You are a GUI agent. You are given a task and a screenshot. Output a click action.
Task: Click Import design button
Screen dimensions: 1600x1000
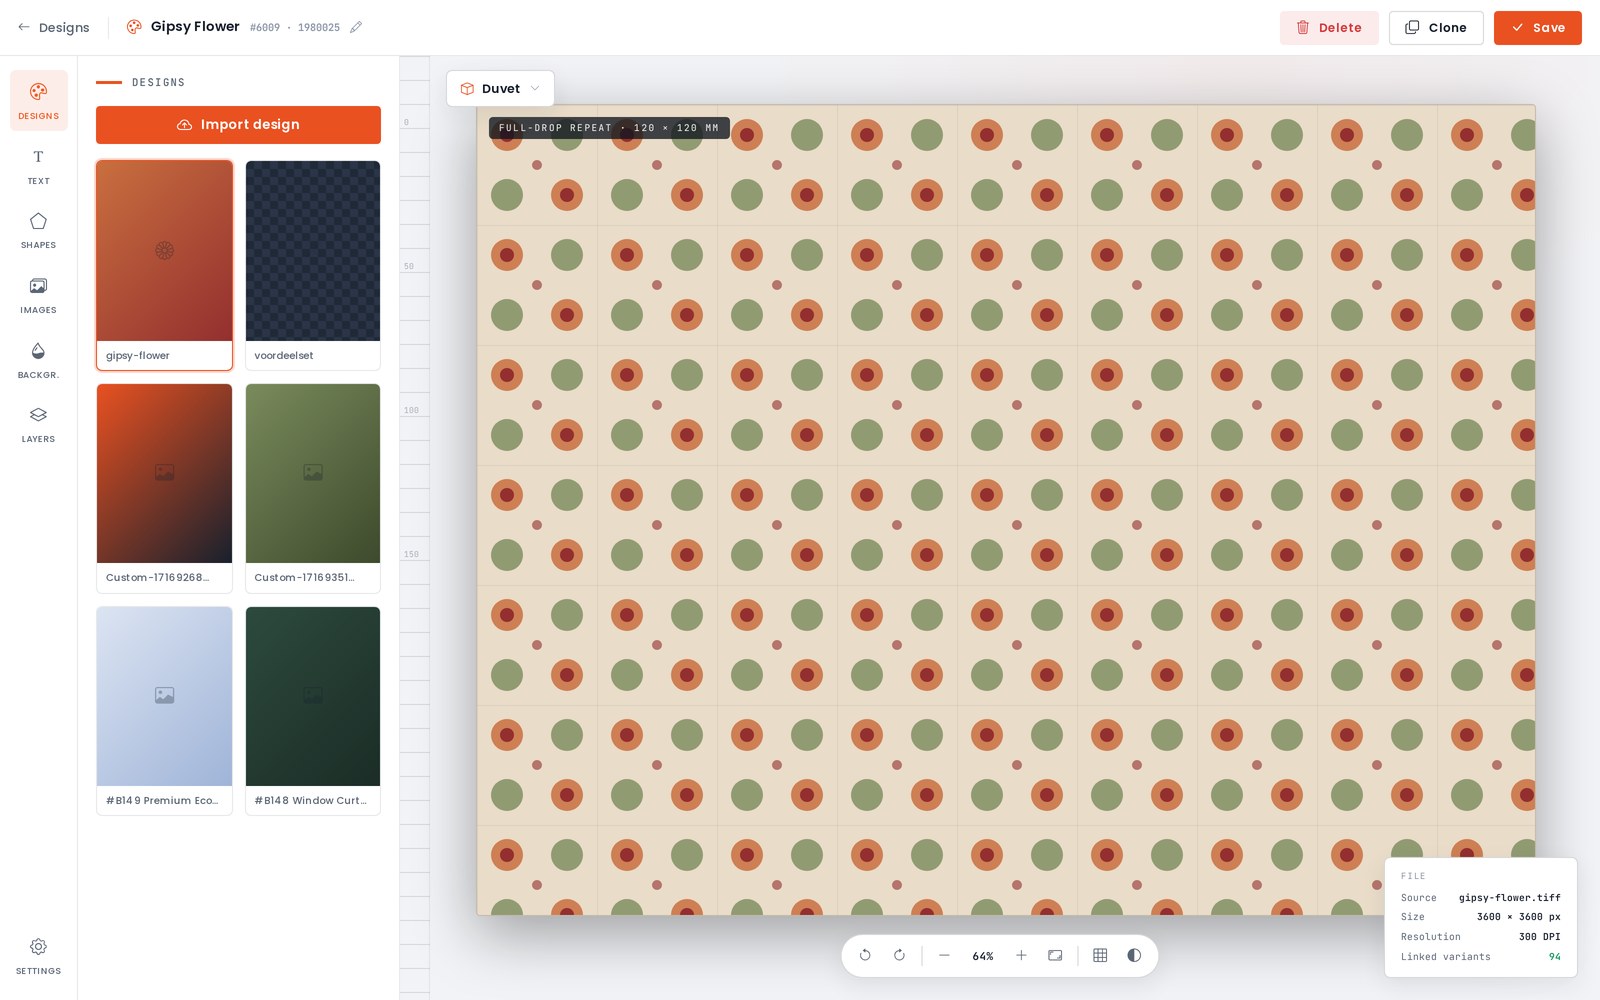(238, 125)
